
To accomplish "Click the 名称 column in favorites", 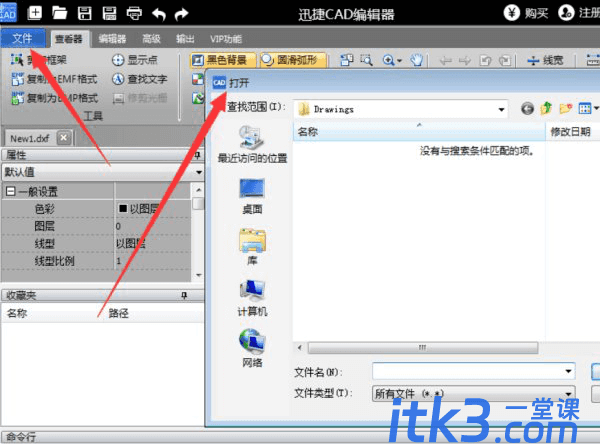I will [17, 313].
